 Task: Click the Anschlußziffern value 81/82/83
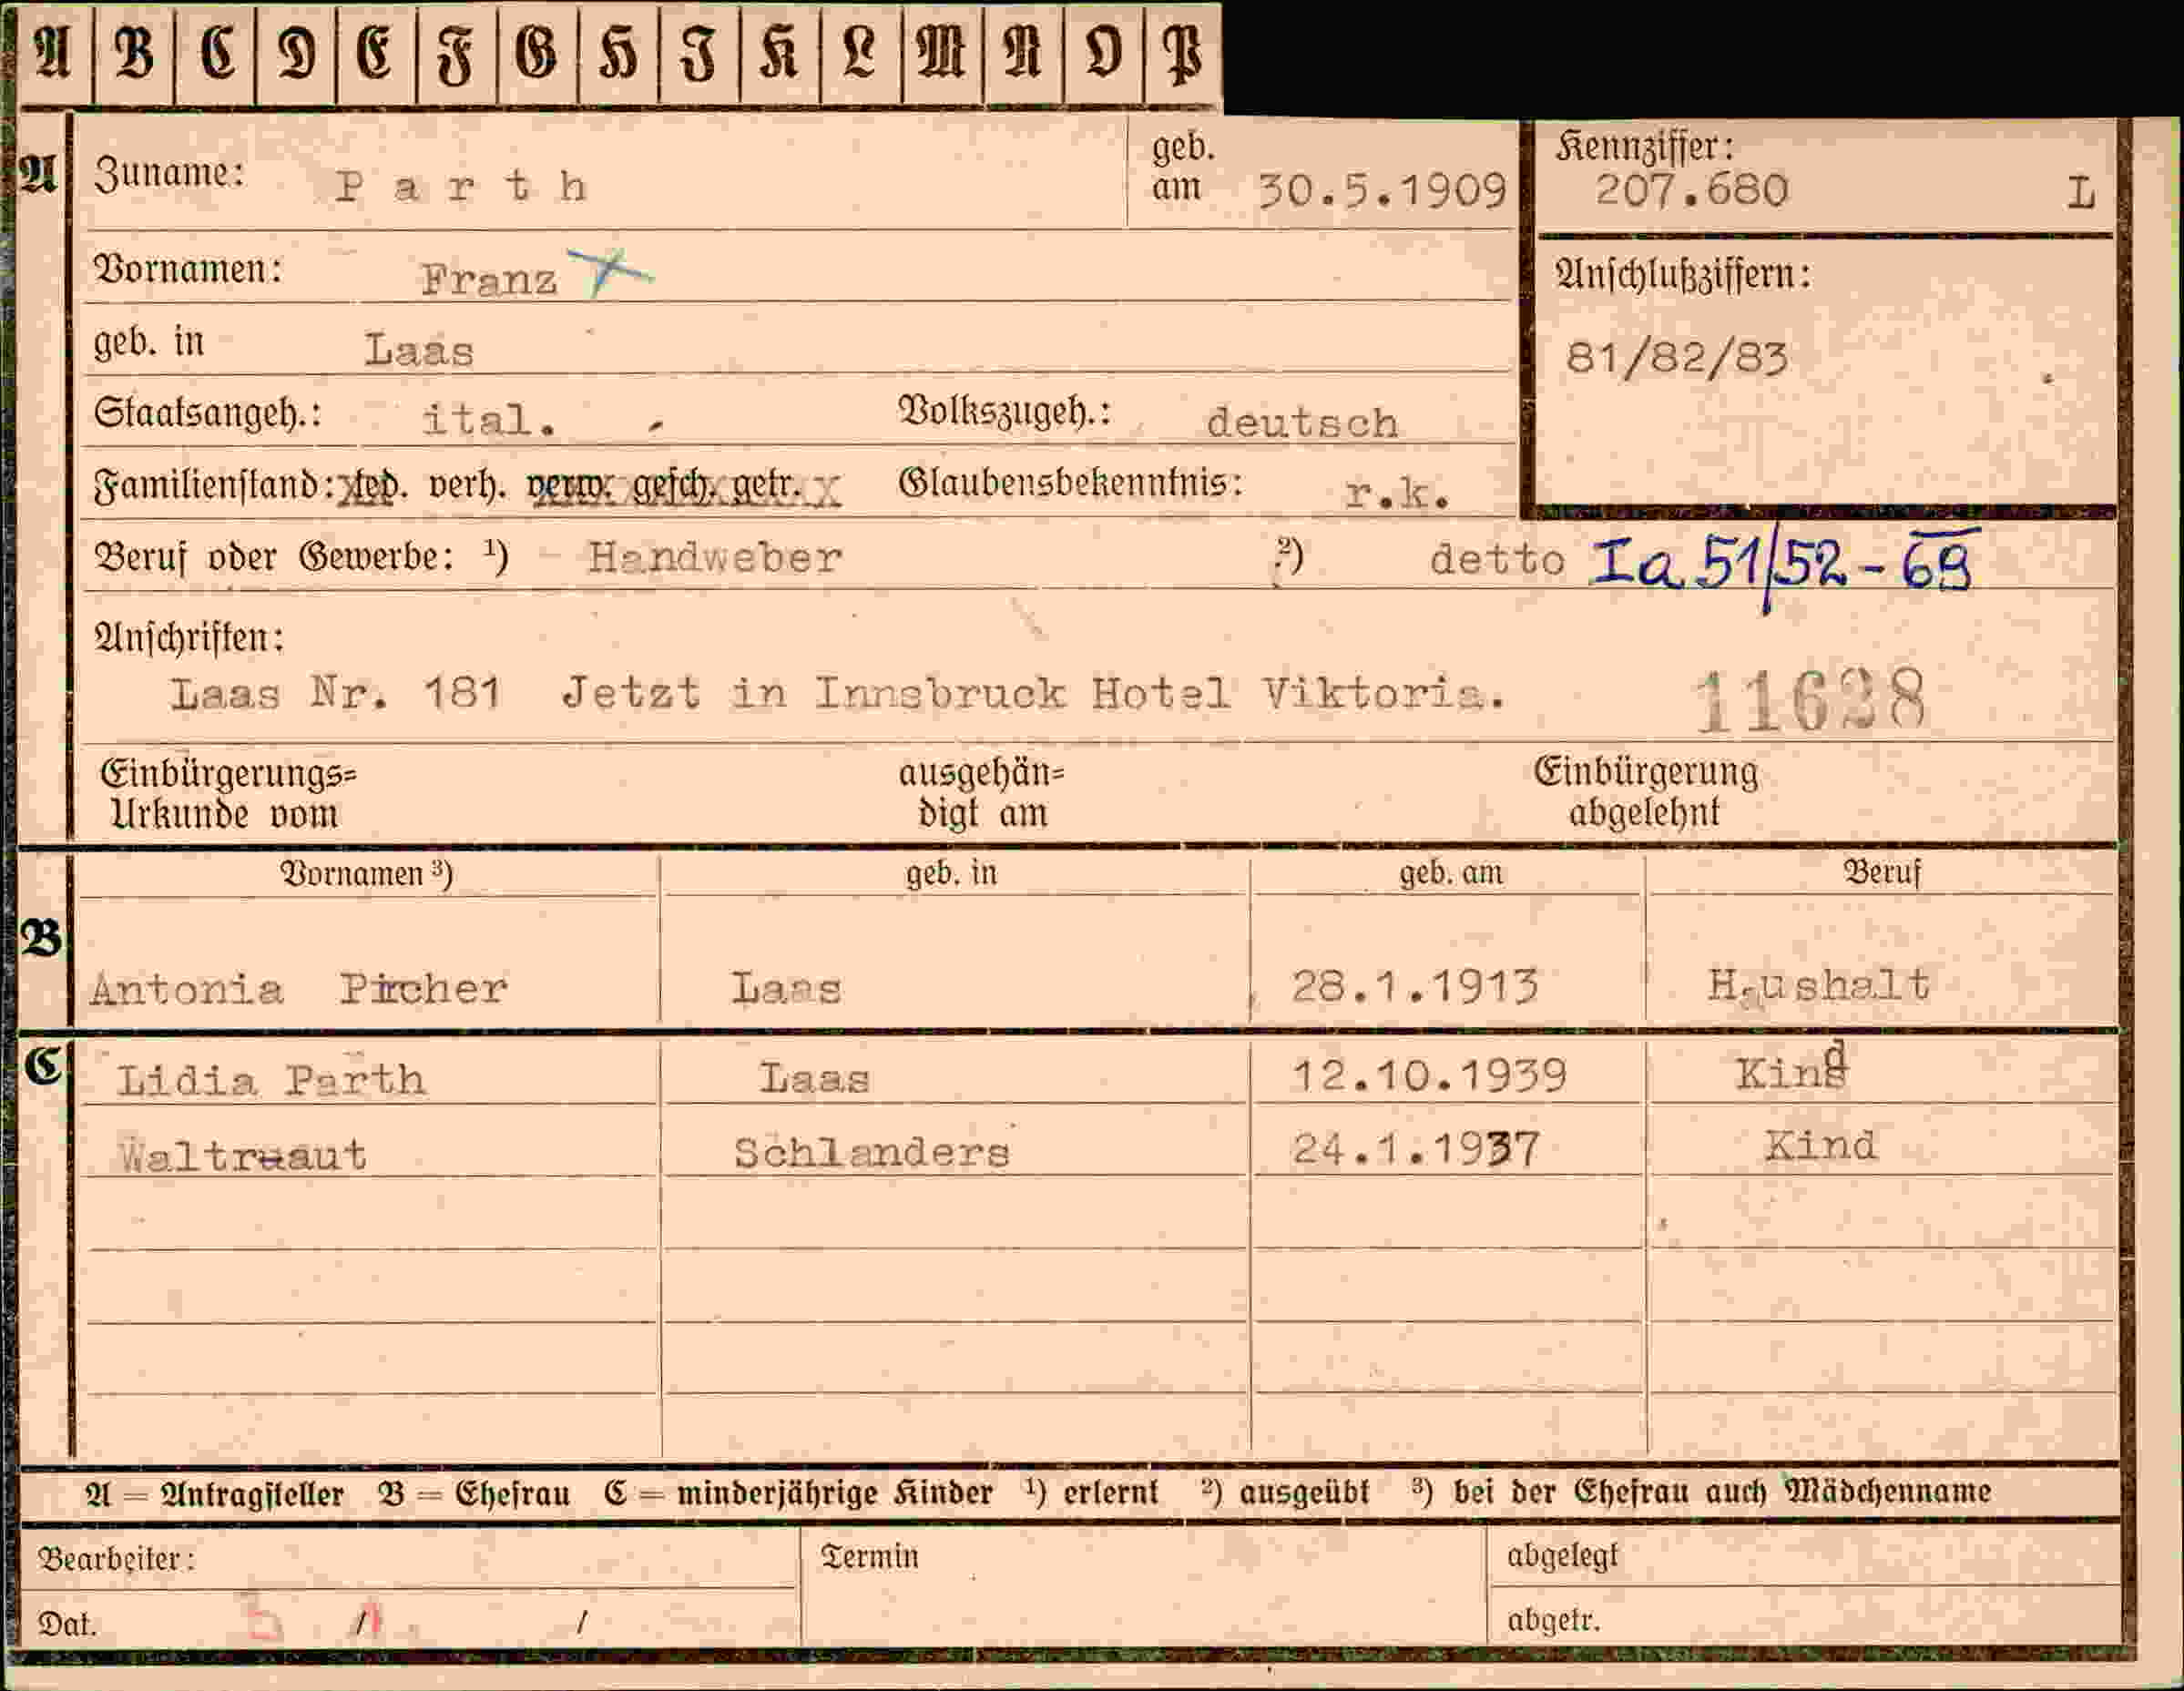pyautogui.click(x=1676, y=357)
